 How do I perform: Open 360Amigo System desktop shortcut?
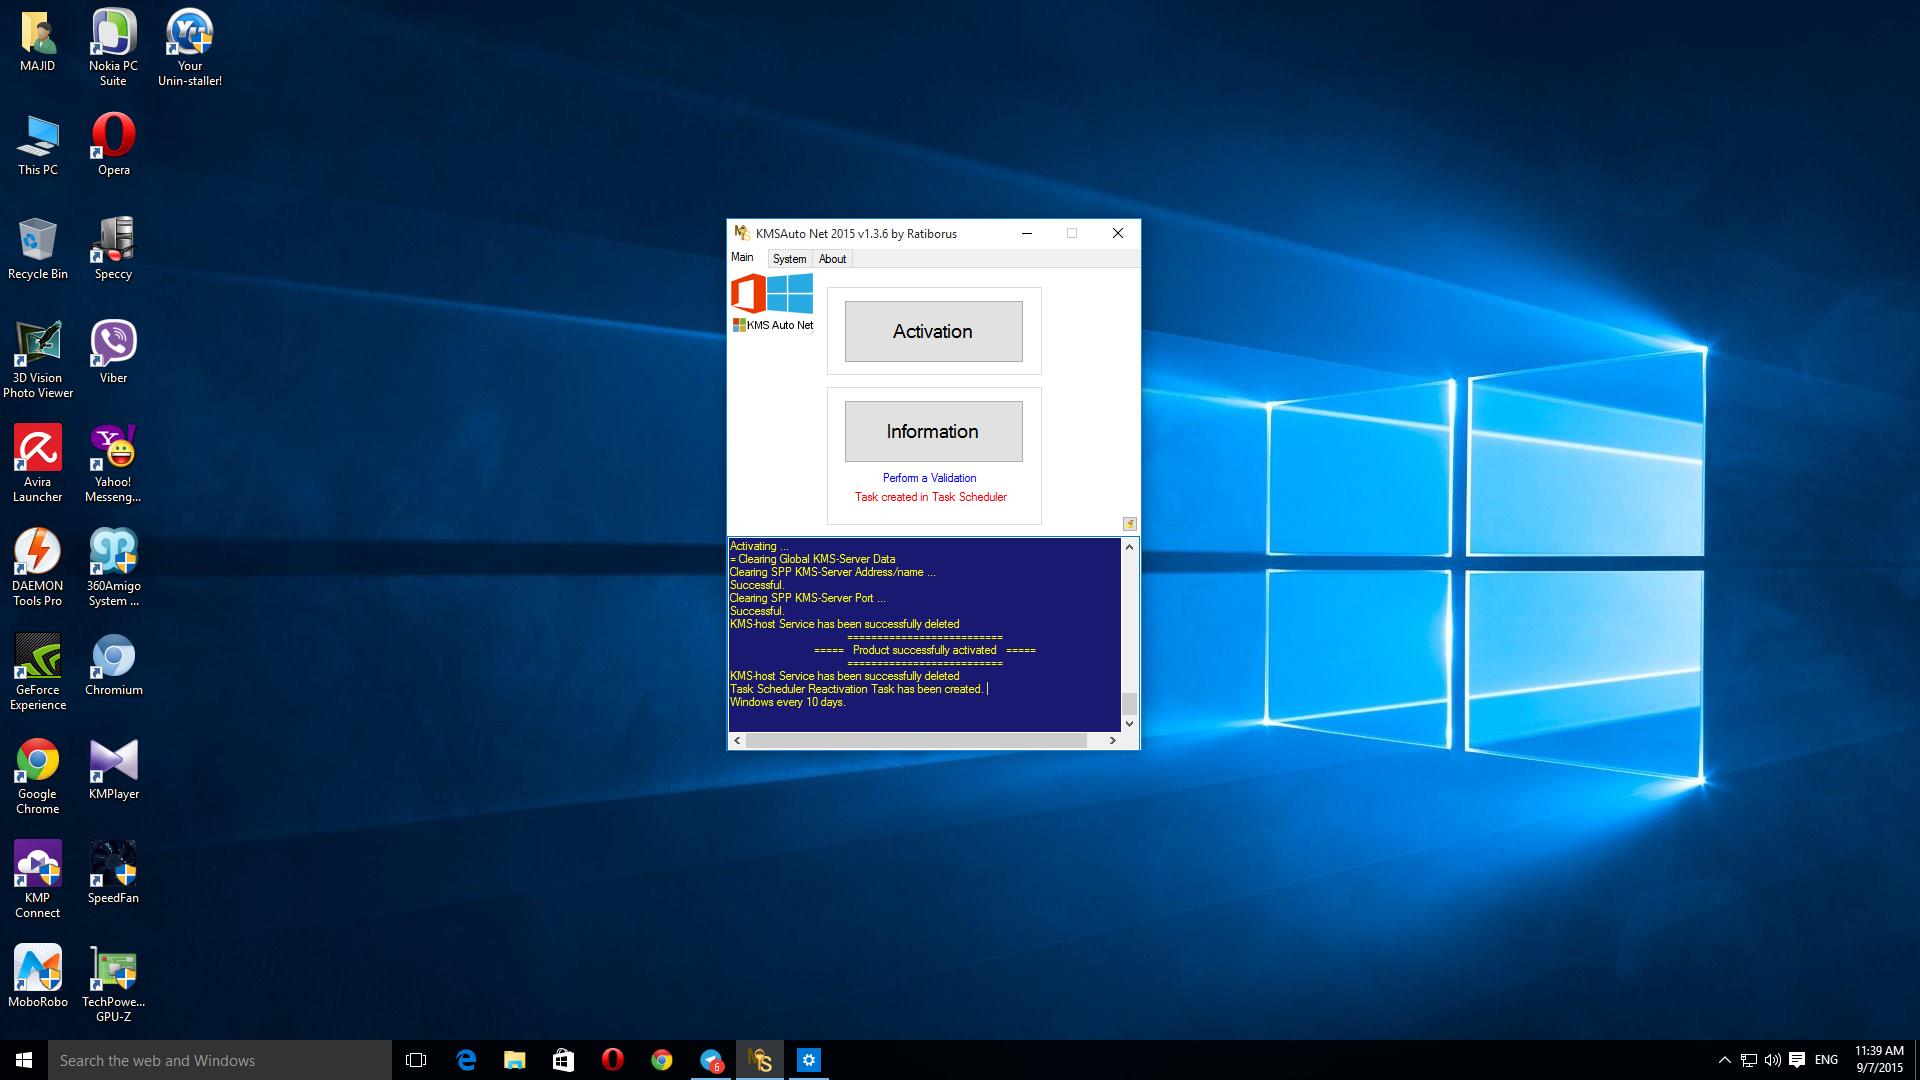[x=113, y=568]
